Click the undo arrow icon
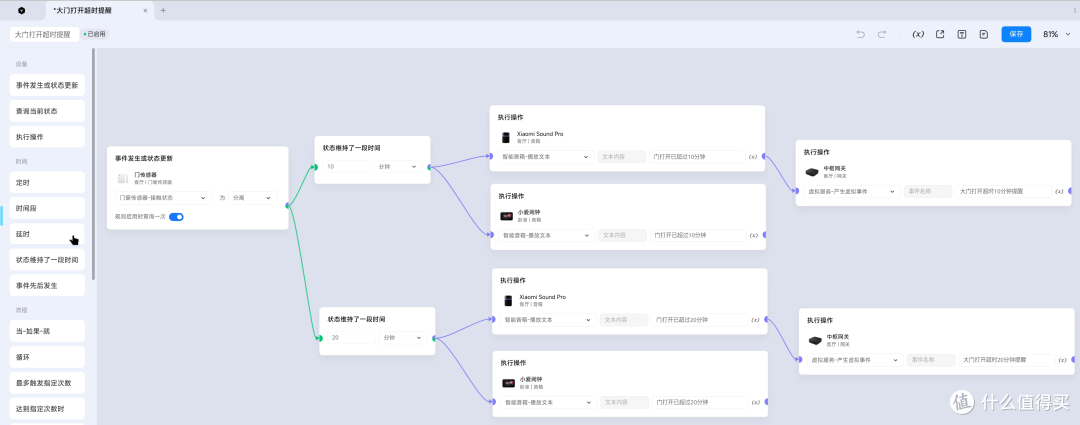The width and height of the screenshot is (1080, 425). coord(860,34)
